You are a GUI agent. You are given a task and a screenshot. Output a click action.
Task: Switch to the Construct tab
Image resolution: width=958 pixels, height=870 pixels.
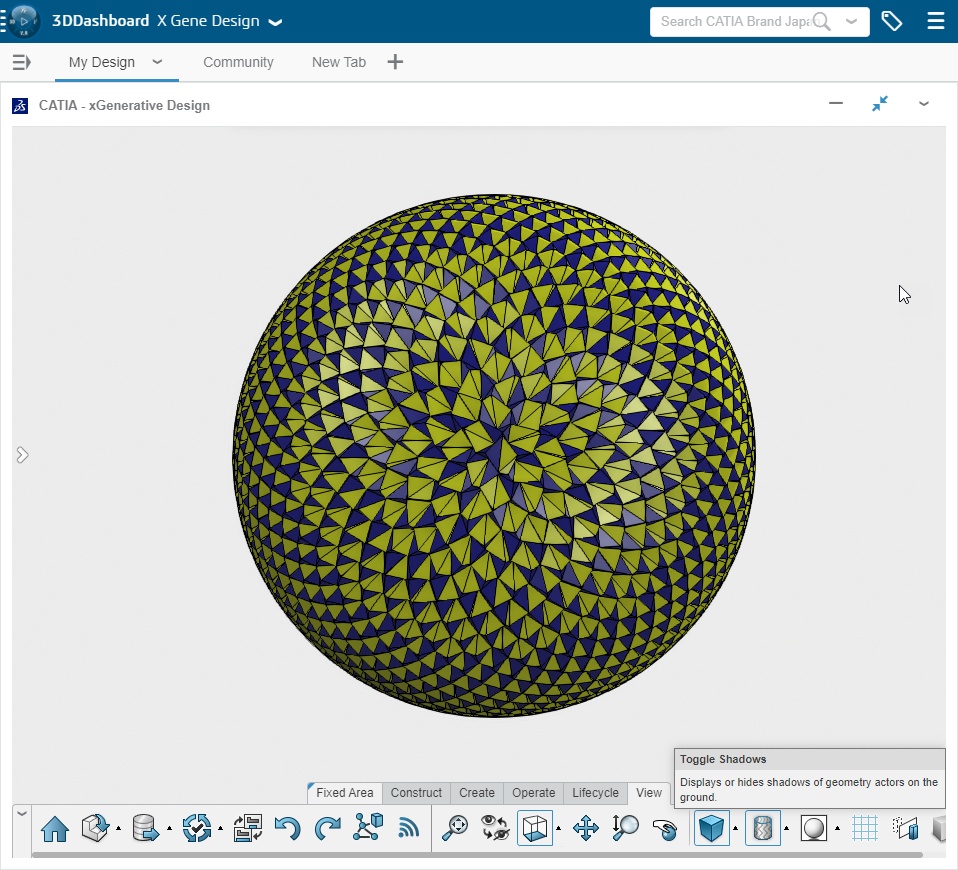(416, 792)
